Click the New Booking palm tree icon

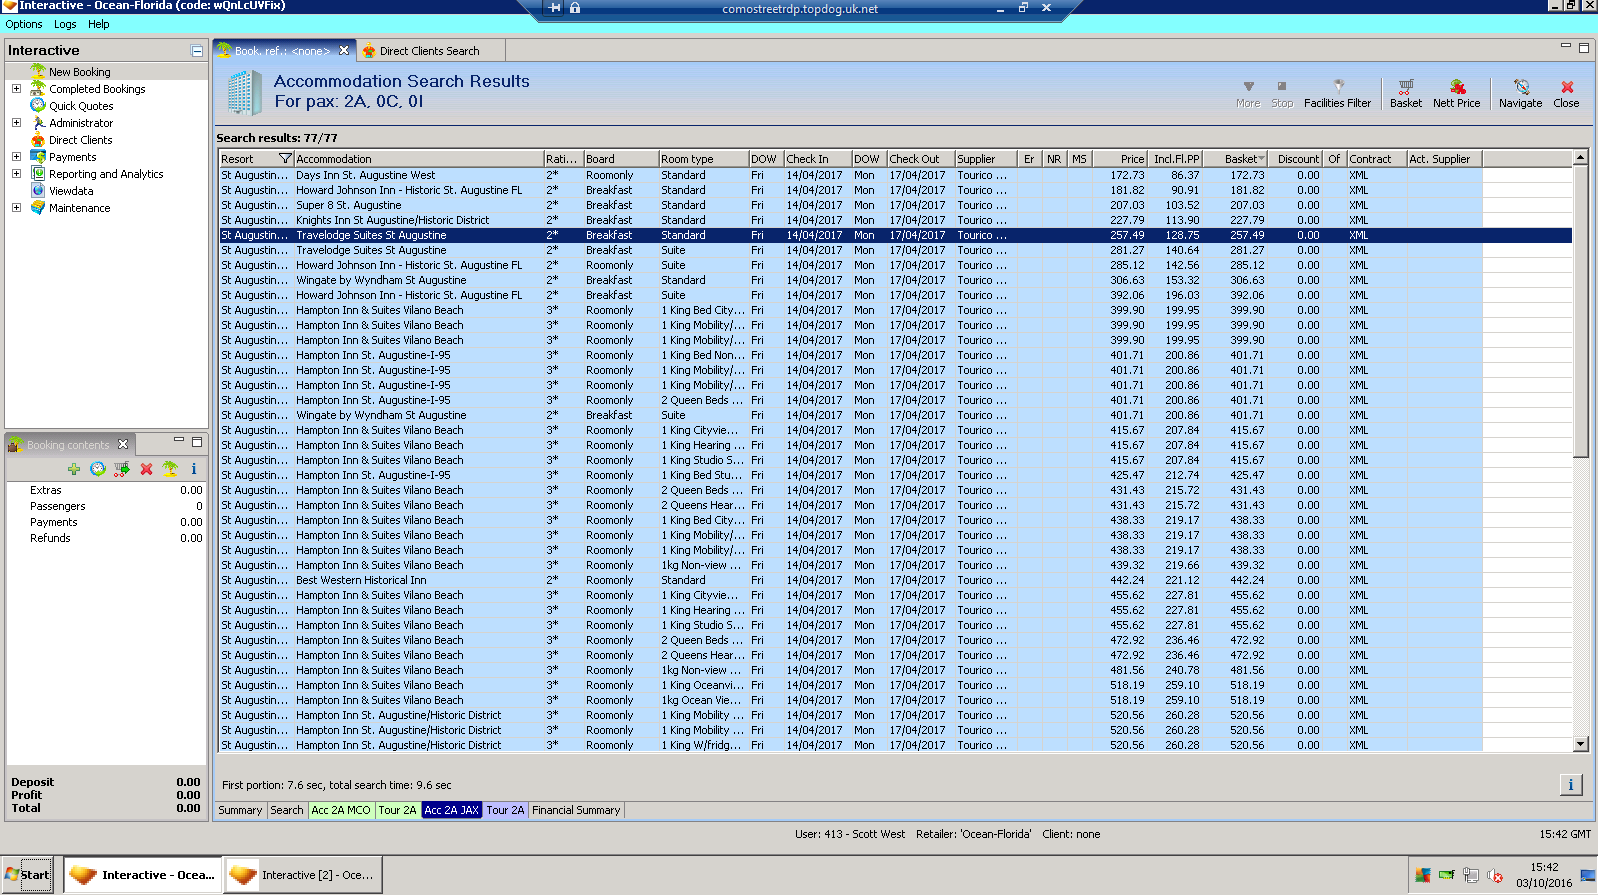point(38,71)
